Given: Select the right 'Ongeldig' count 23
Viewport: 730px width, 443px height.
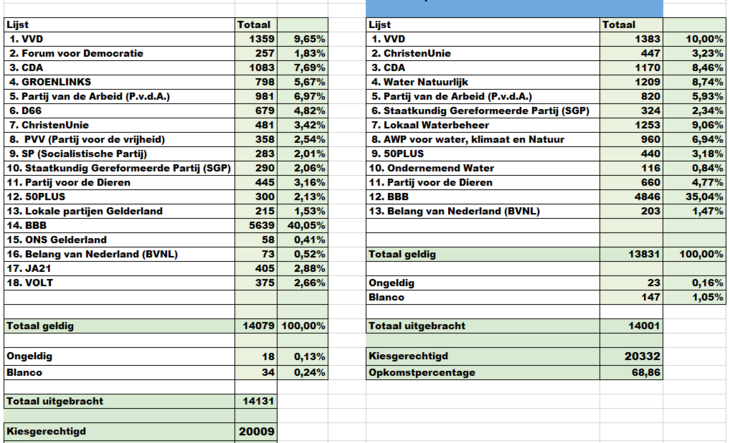Looking at the screenshot, I should [x=631, y=283].
